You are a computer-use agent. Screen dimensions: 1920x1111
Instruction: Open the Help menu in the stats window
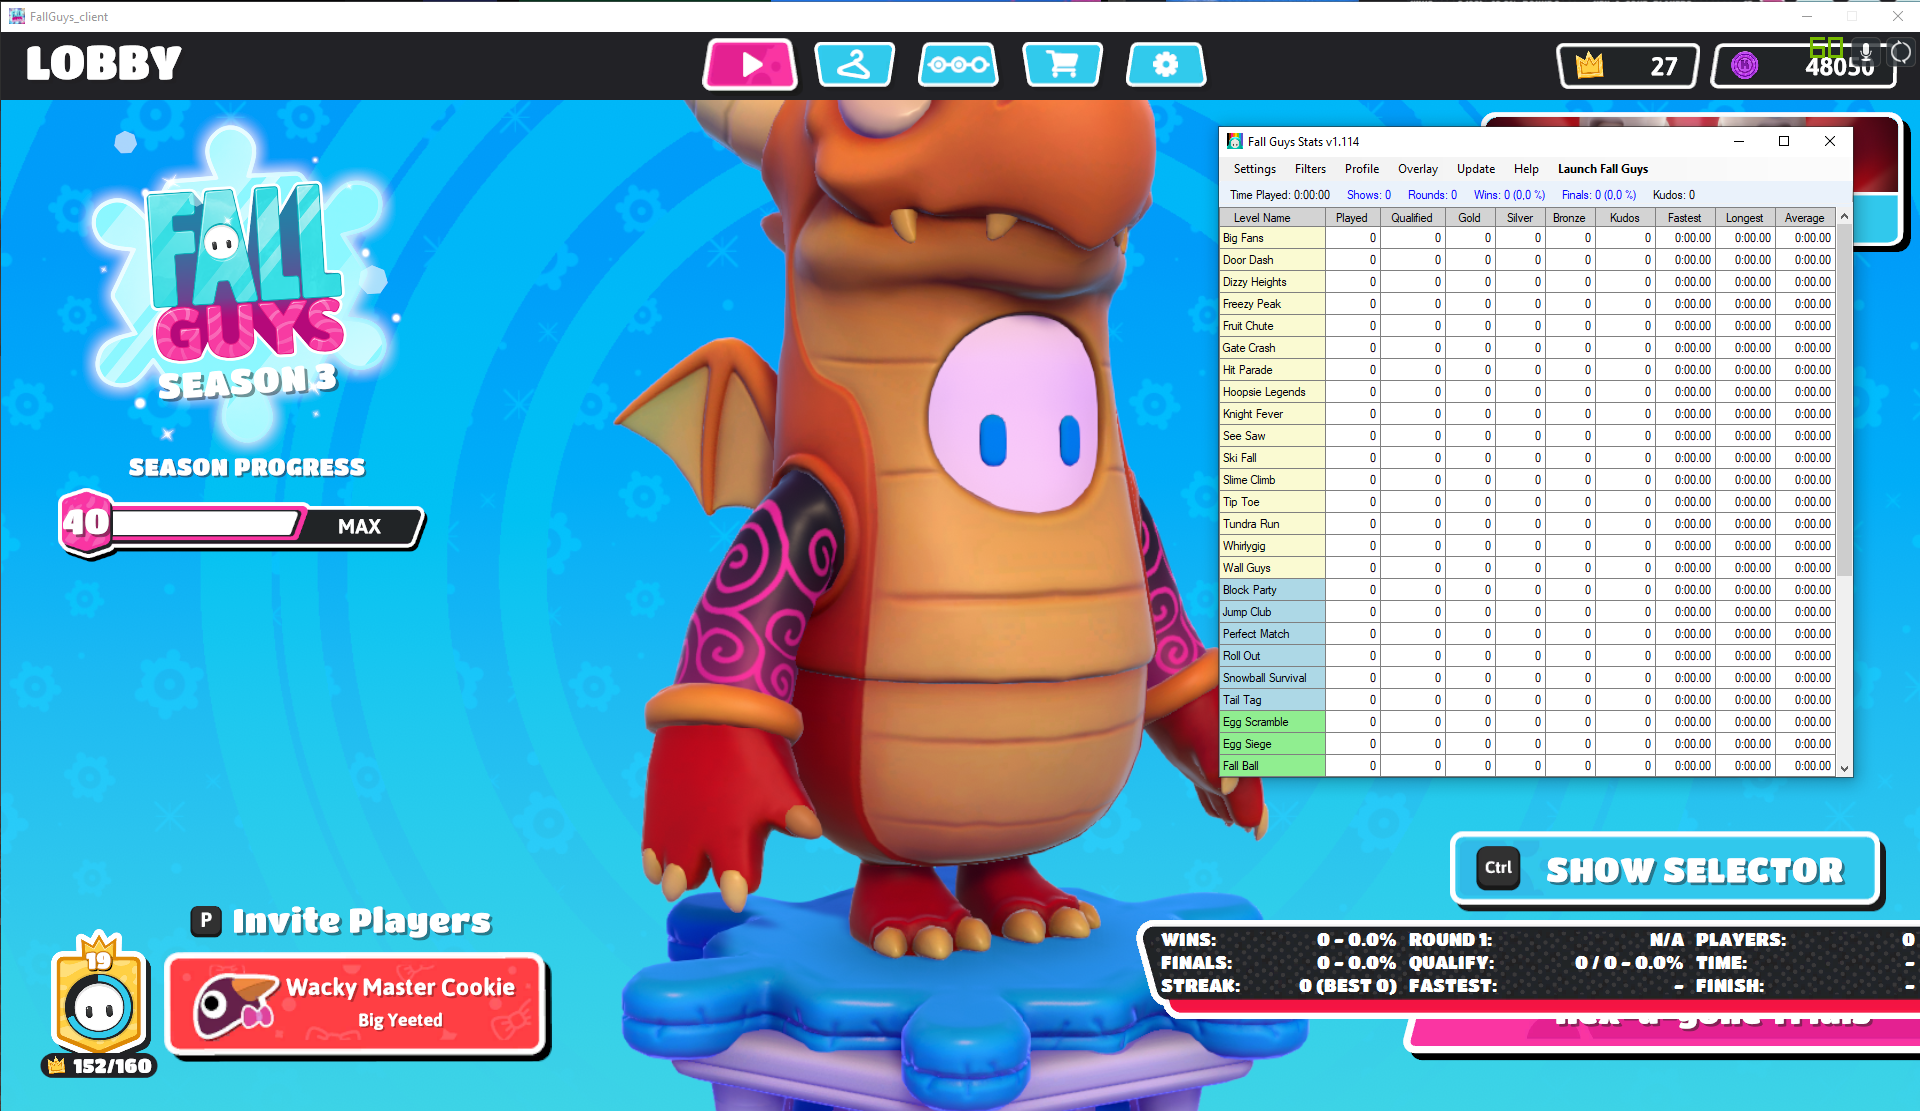point(1526,169)
